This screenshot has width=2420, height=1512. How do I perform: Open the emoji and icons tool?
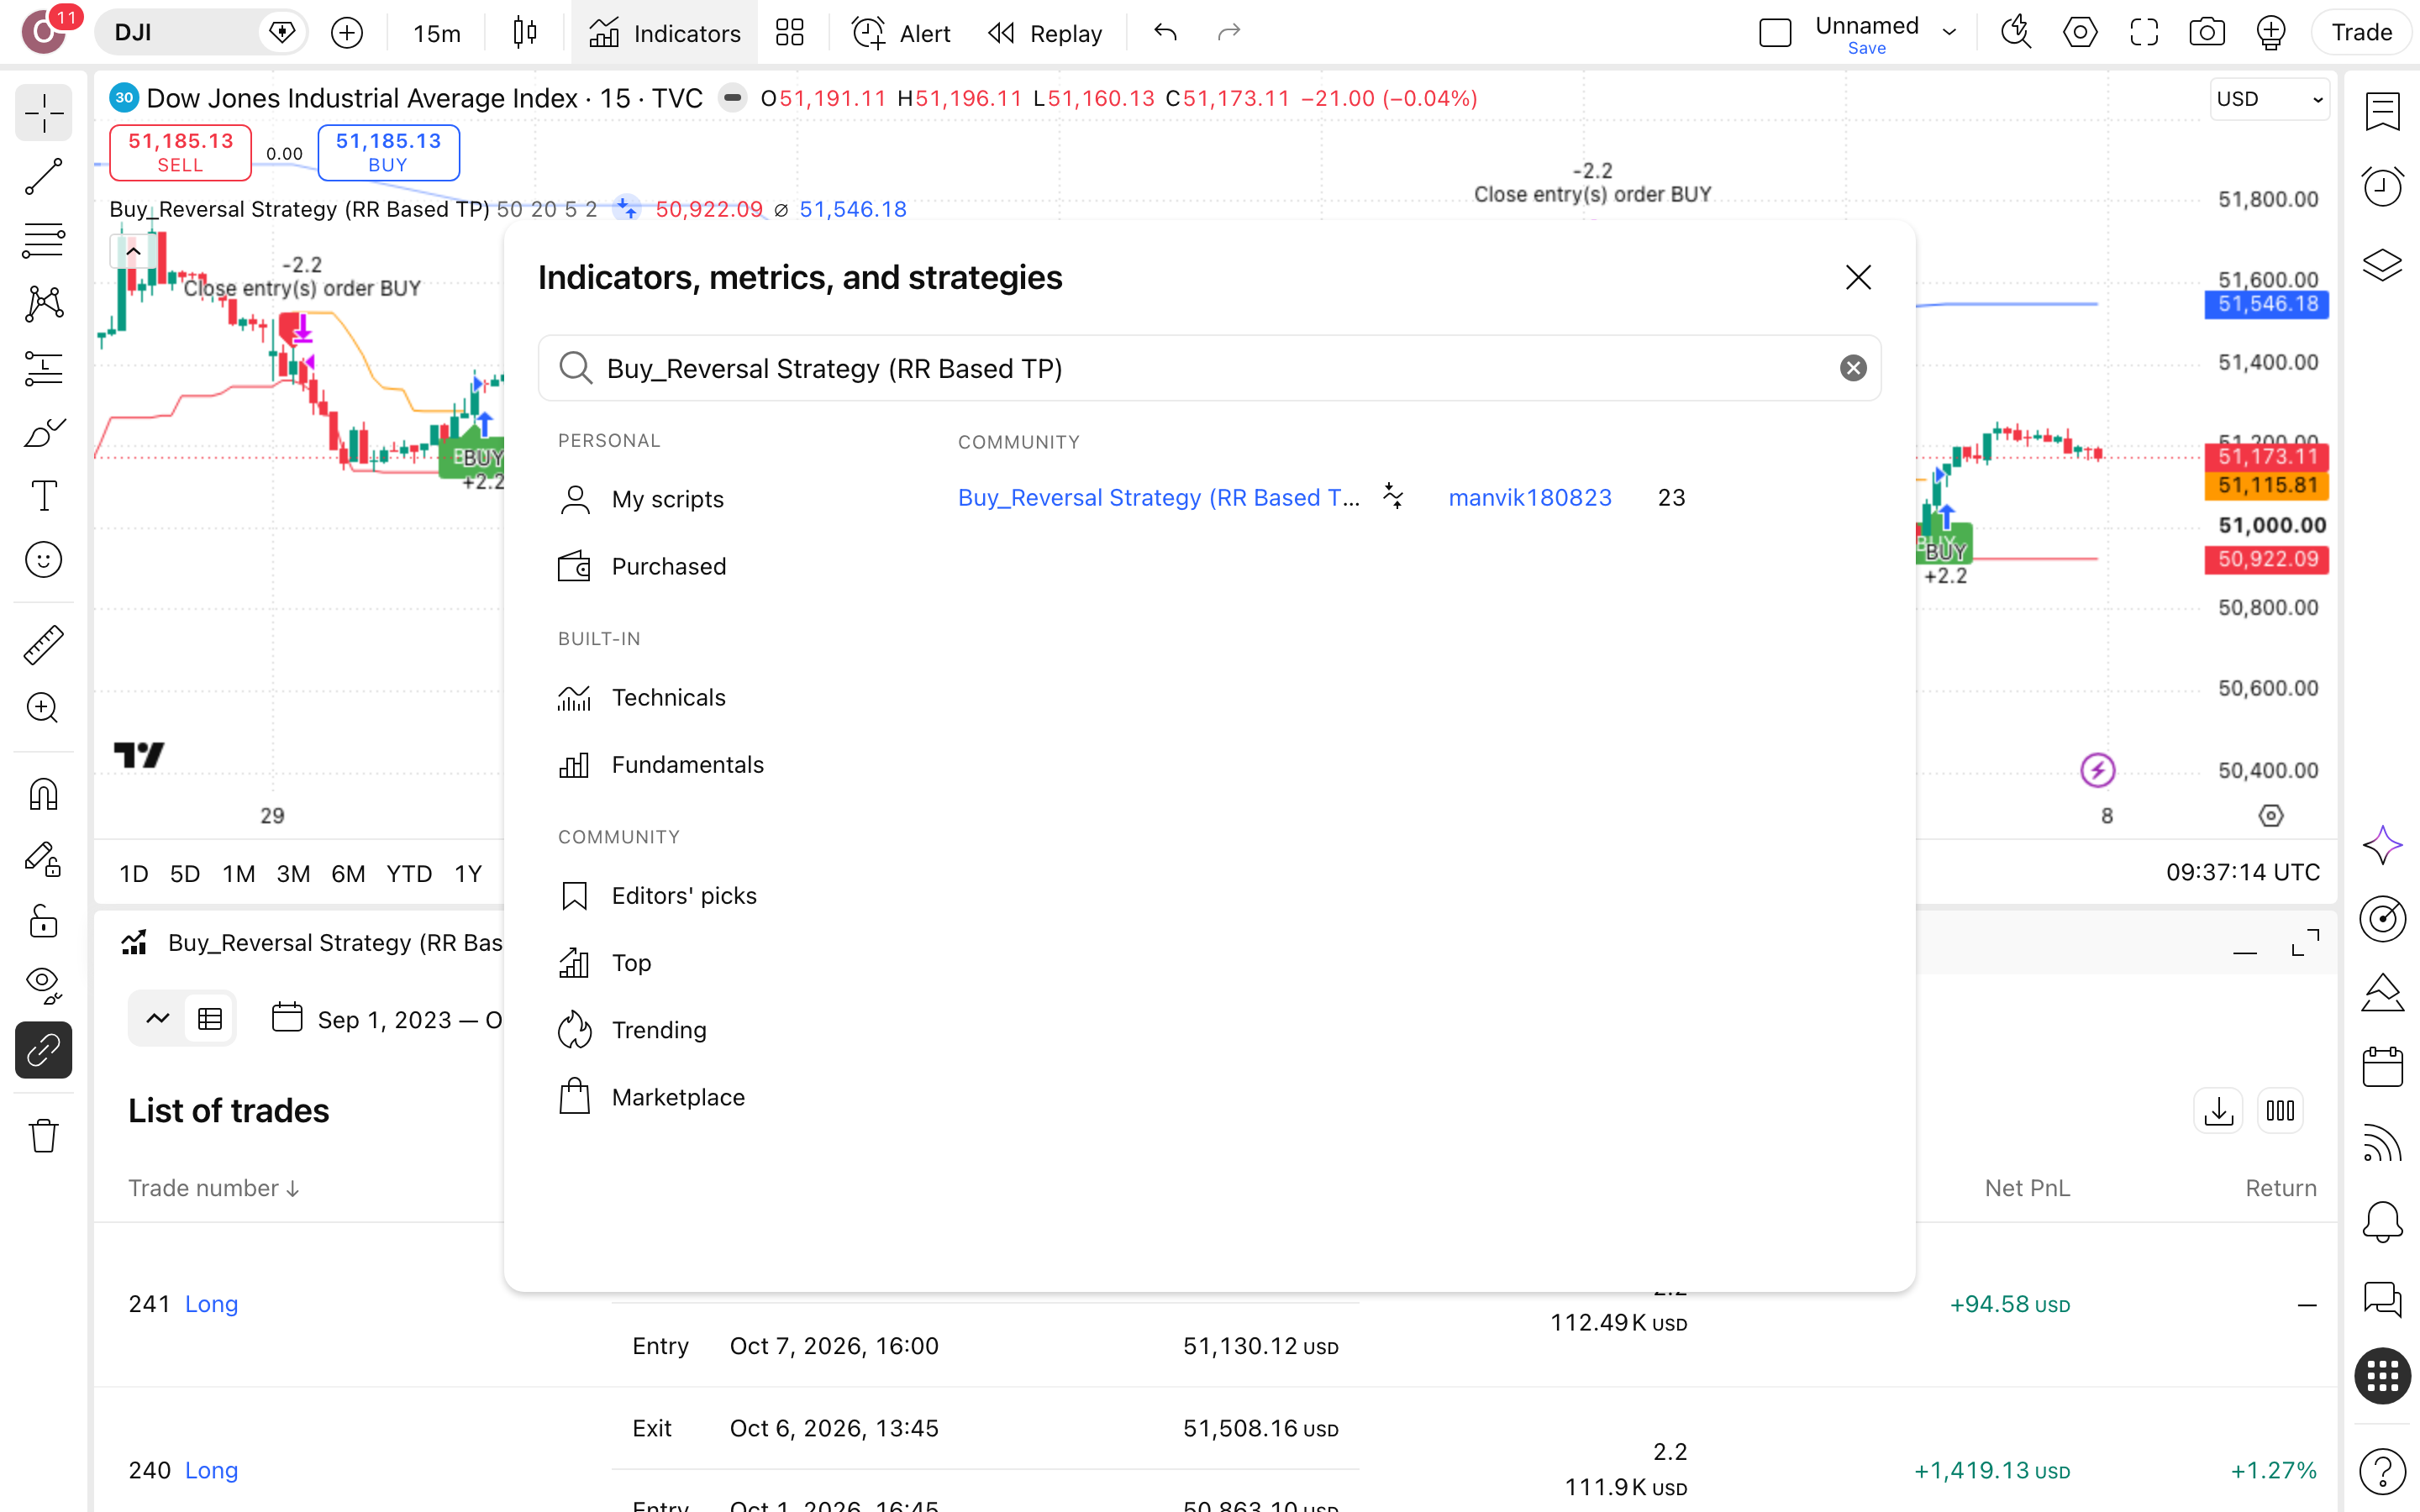(x=43, y=560)
